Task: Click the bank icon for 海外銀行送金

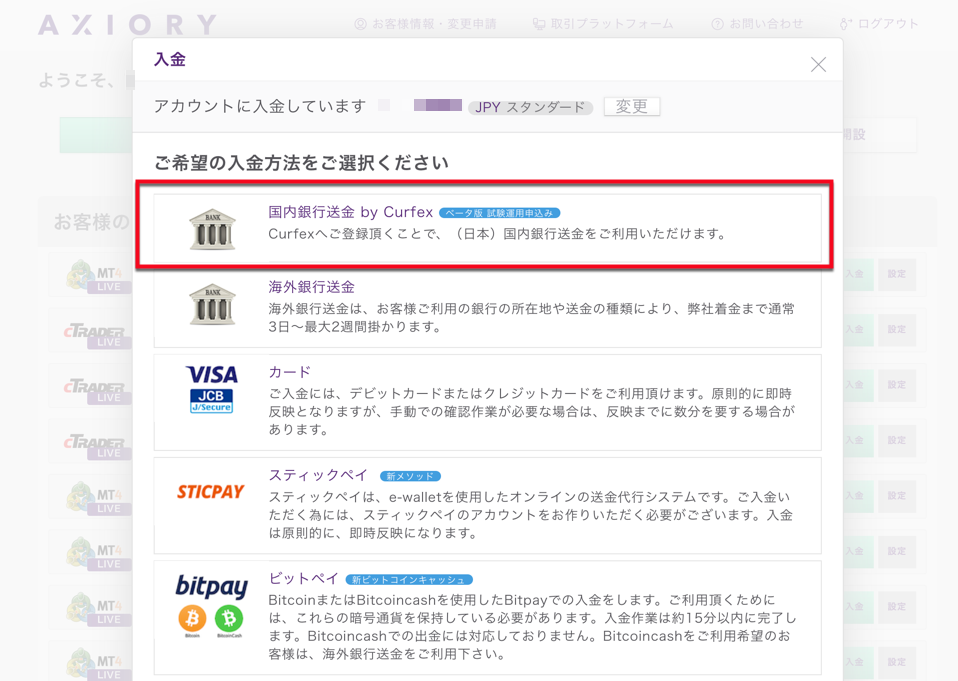Action: tap(212, 304)
